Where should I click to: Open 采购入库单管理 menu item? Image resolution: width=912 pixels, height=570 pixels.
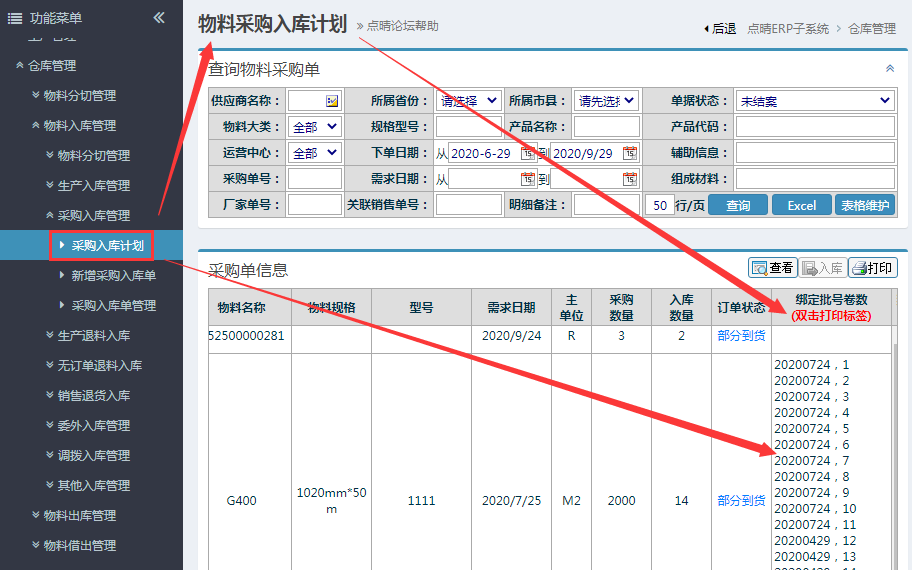click(113, 305)
